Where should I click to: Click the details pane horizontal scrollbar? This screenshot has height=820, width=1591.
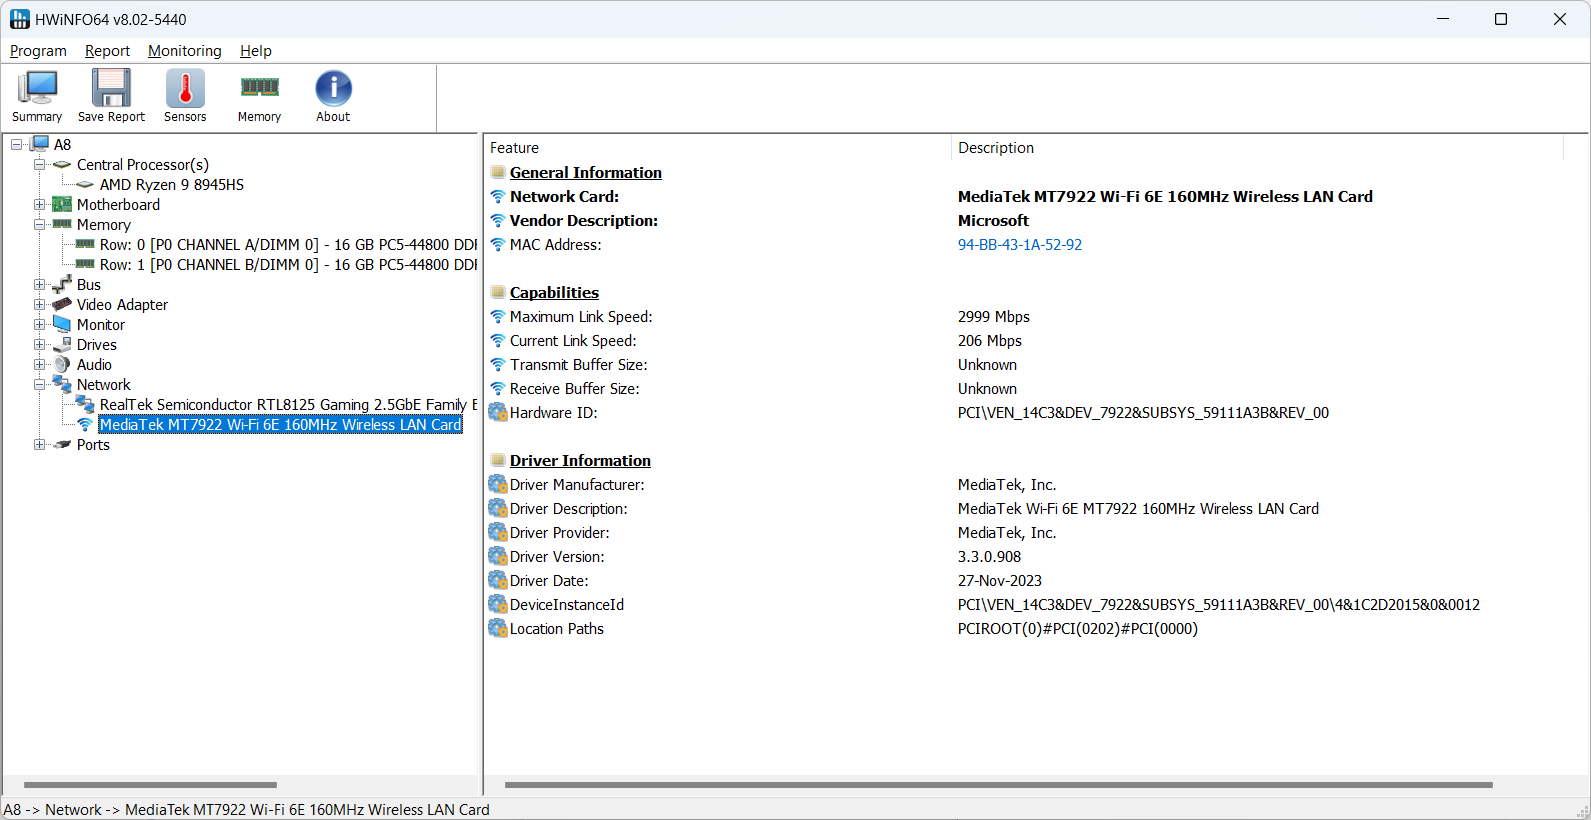(998, 785)
